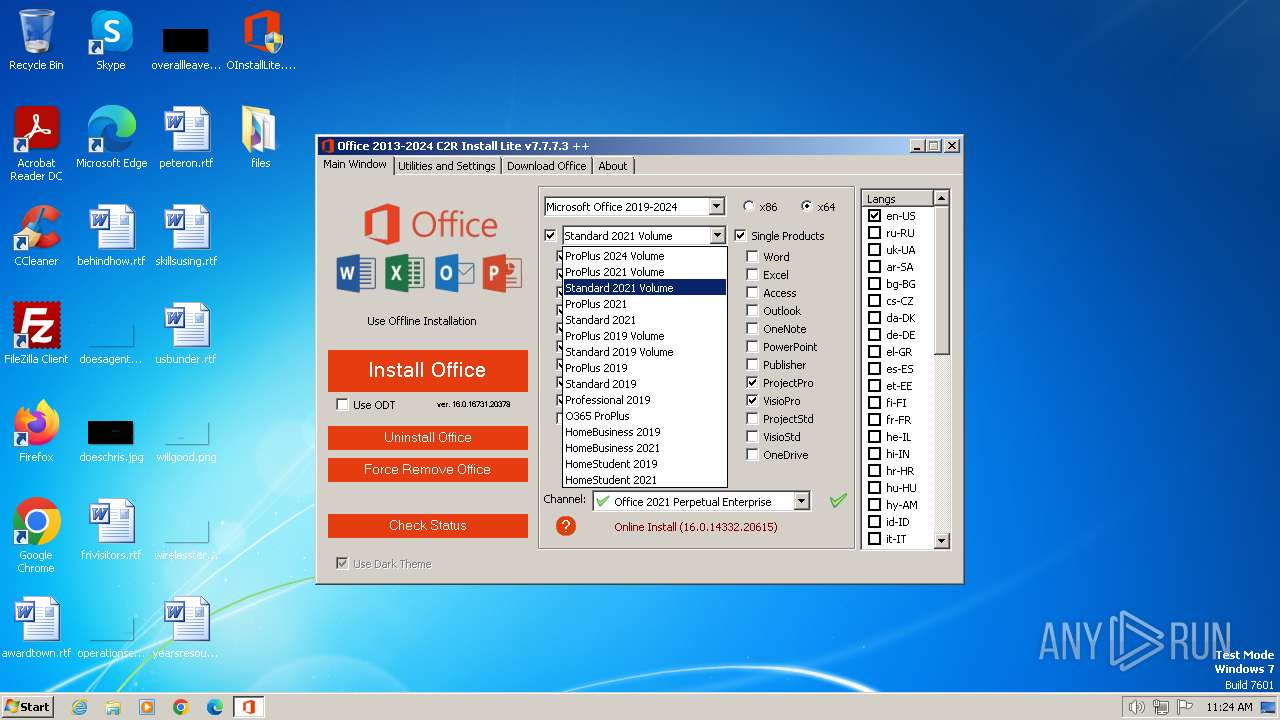Switch to the Utilities and Settings tab
Viewport: 1280px width, 720px height.
tap(446, 166)
